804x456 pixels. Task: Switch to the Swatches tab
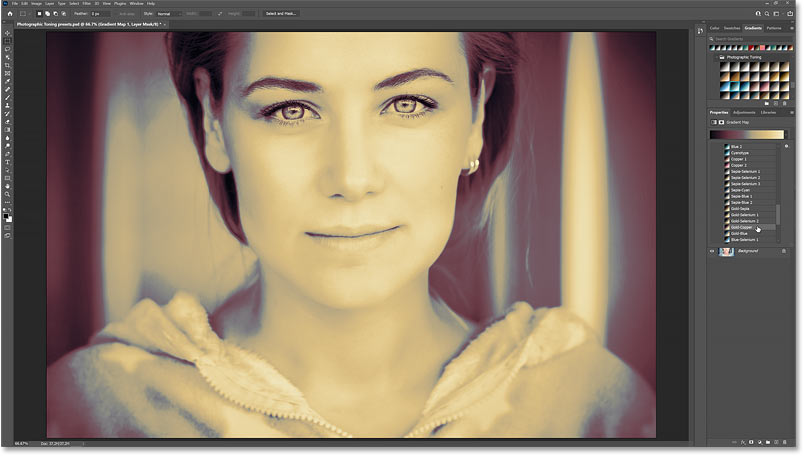click(x=731, y=28)
